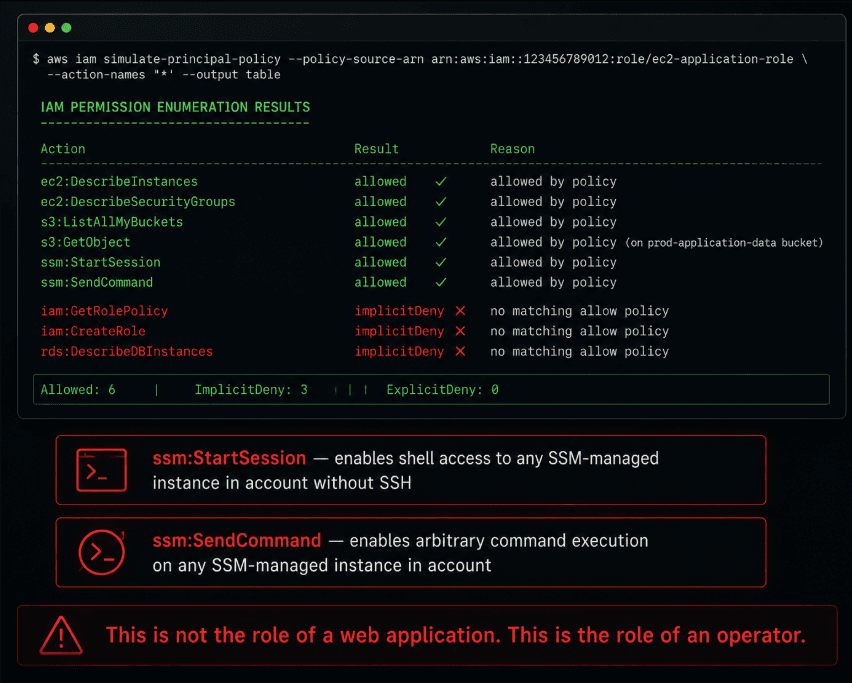Click the green maximize window dot
Viewport: 852px width, 683px height.
tap(66, 28)
